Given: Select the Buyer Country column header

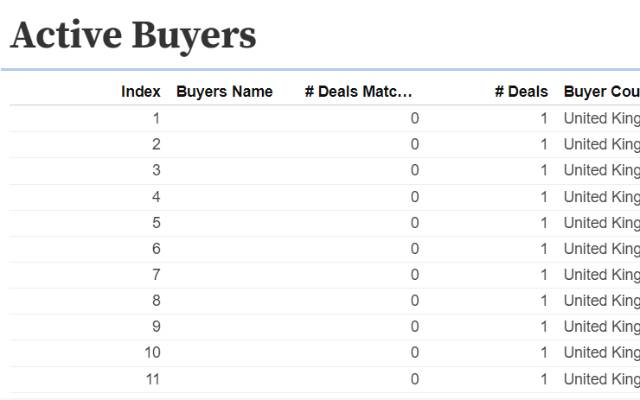Looking at the screenshot, I should click(x=601, y=91).
